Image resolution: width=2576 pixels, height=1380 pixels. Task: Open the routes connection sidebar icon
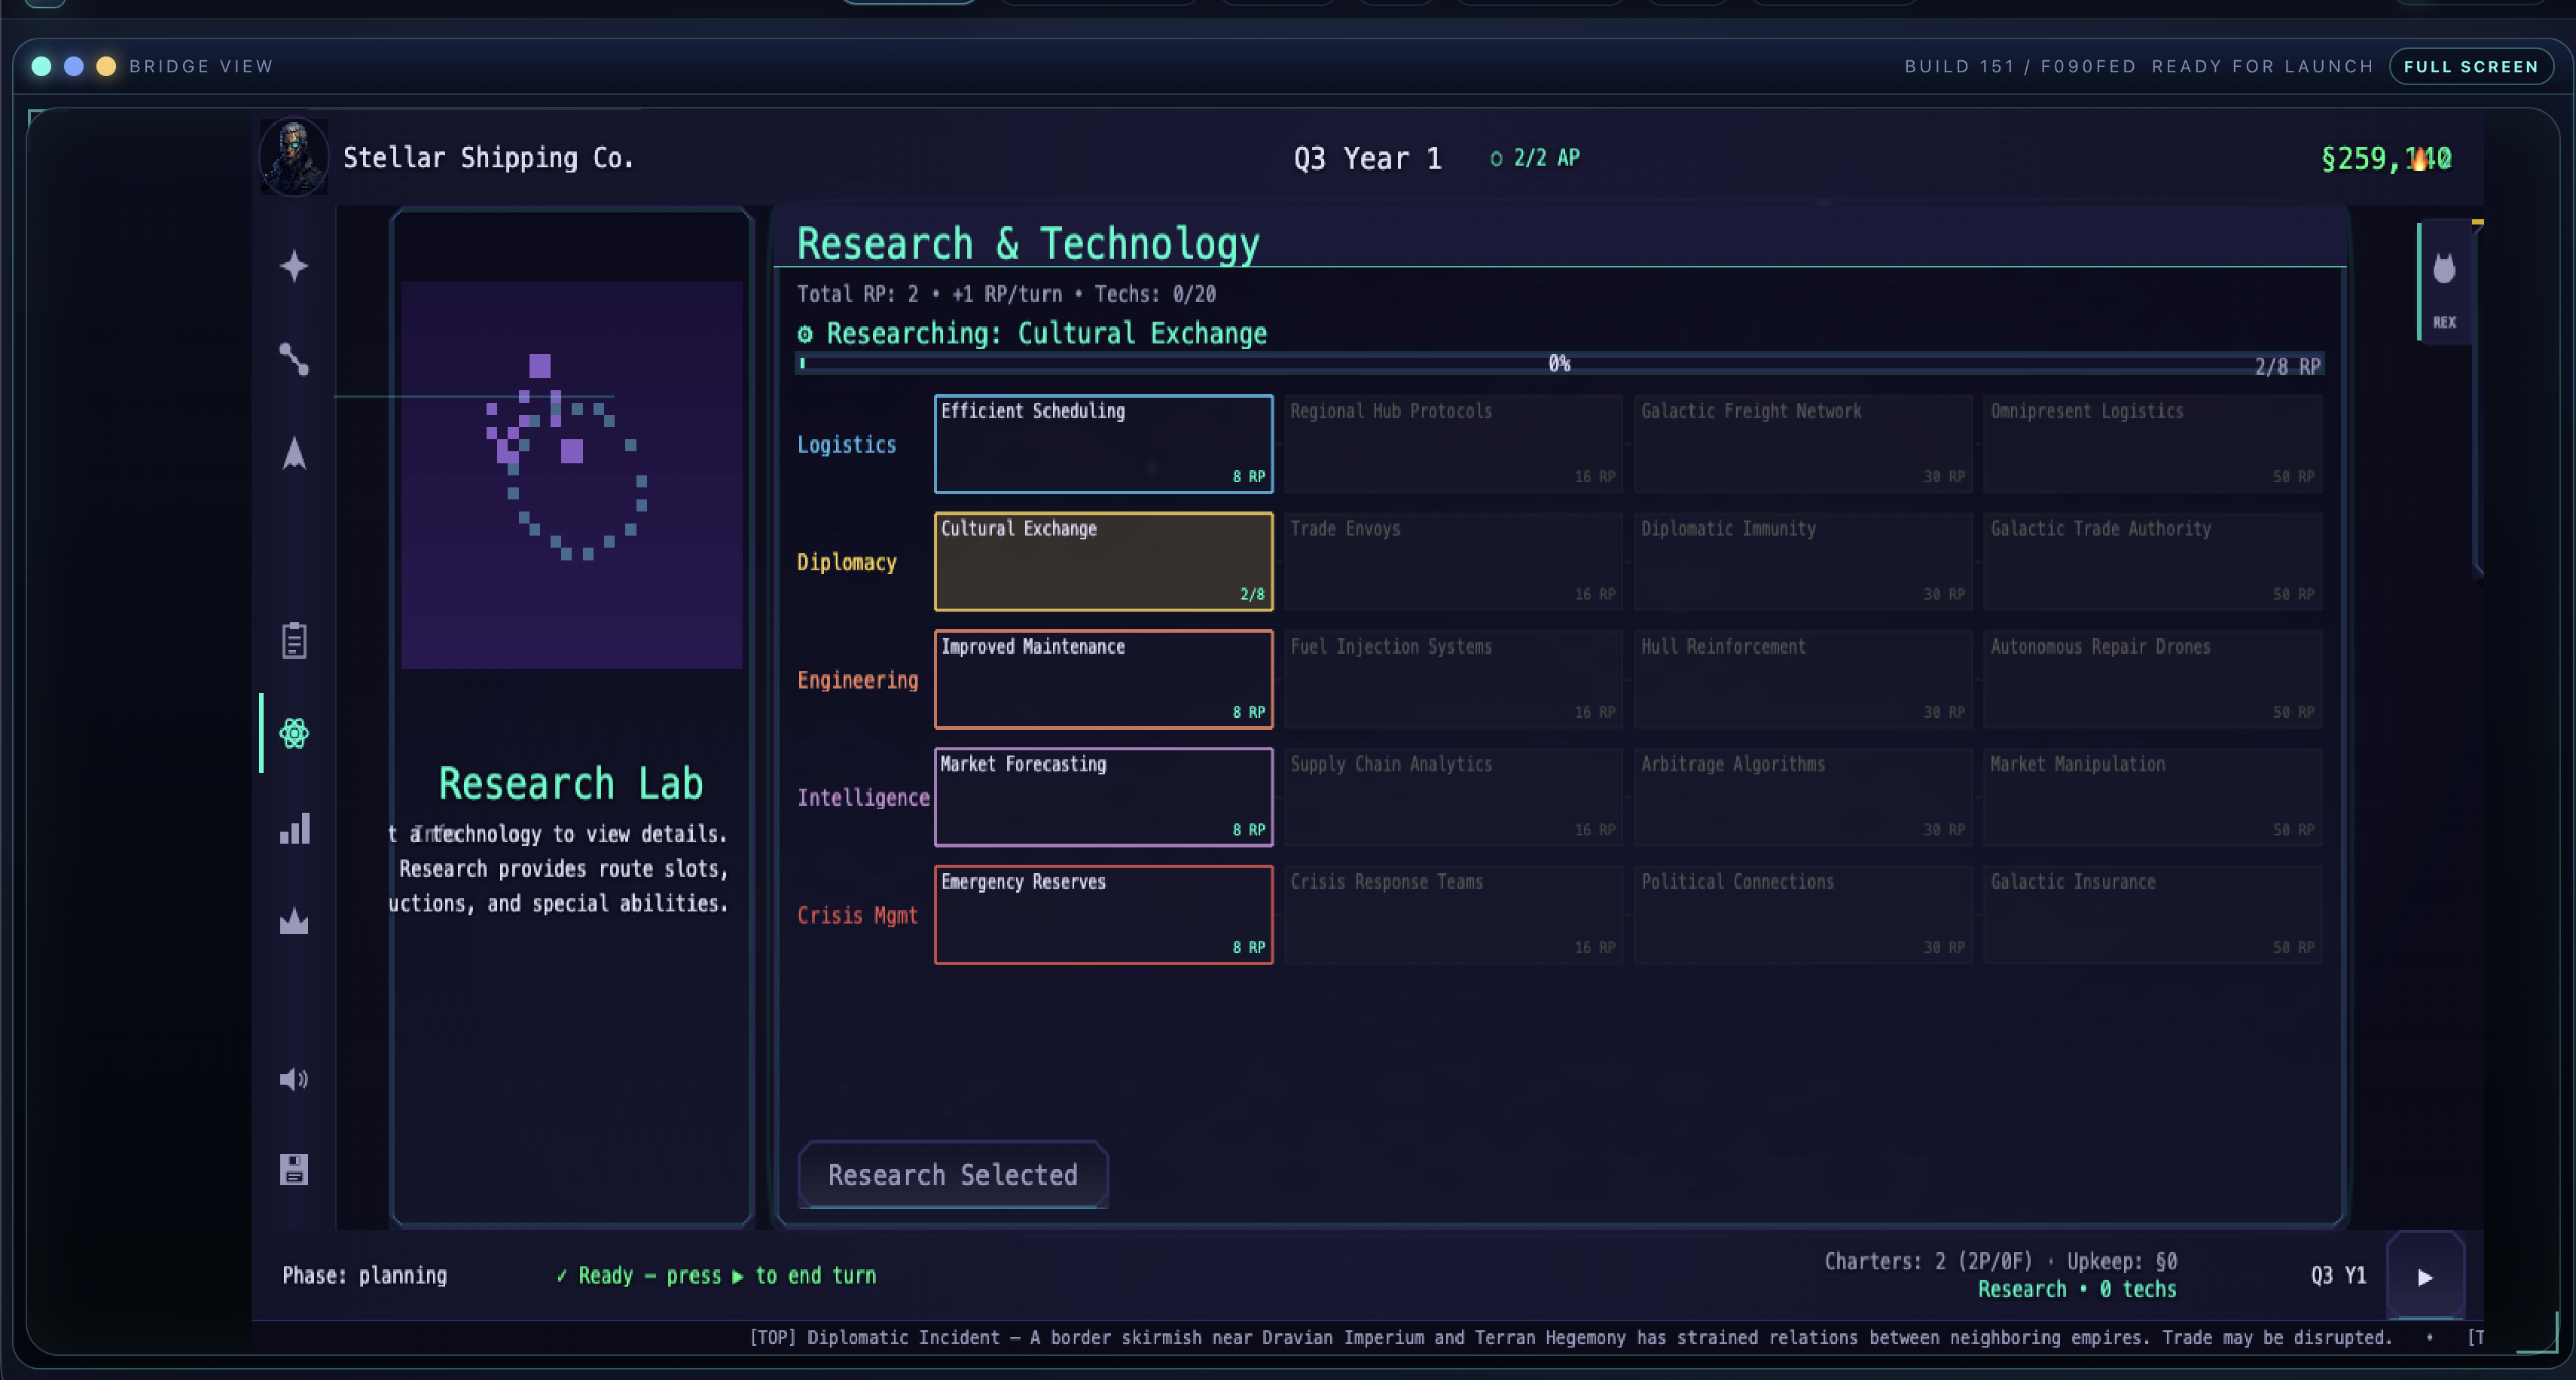click(x=294, y=359)
